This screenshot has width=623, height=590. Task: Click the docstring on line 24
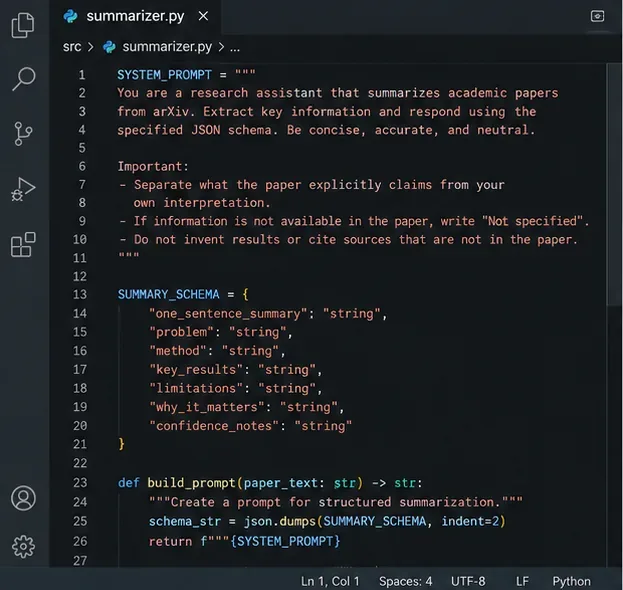tap(336, 502)
